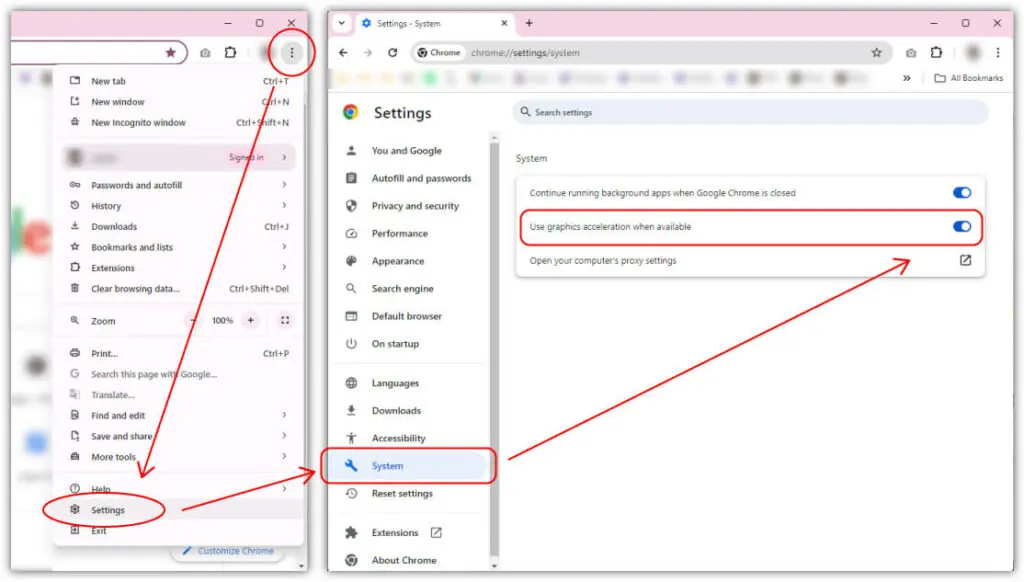The height and width of the screenshot is (582, 1024).
Task: Click the three-dot Chrome menu icon
Action: click(x=291, y=53)
